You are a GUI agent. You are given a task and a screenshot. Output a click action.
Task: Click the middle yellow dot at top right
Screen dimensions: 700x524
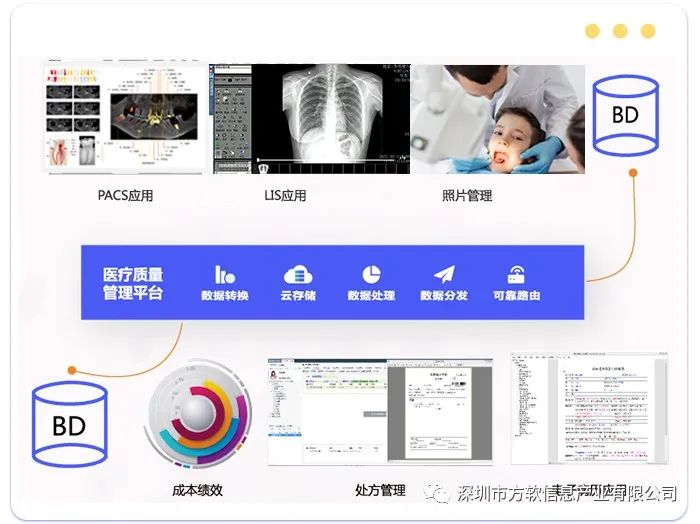[620, 31]
